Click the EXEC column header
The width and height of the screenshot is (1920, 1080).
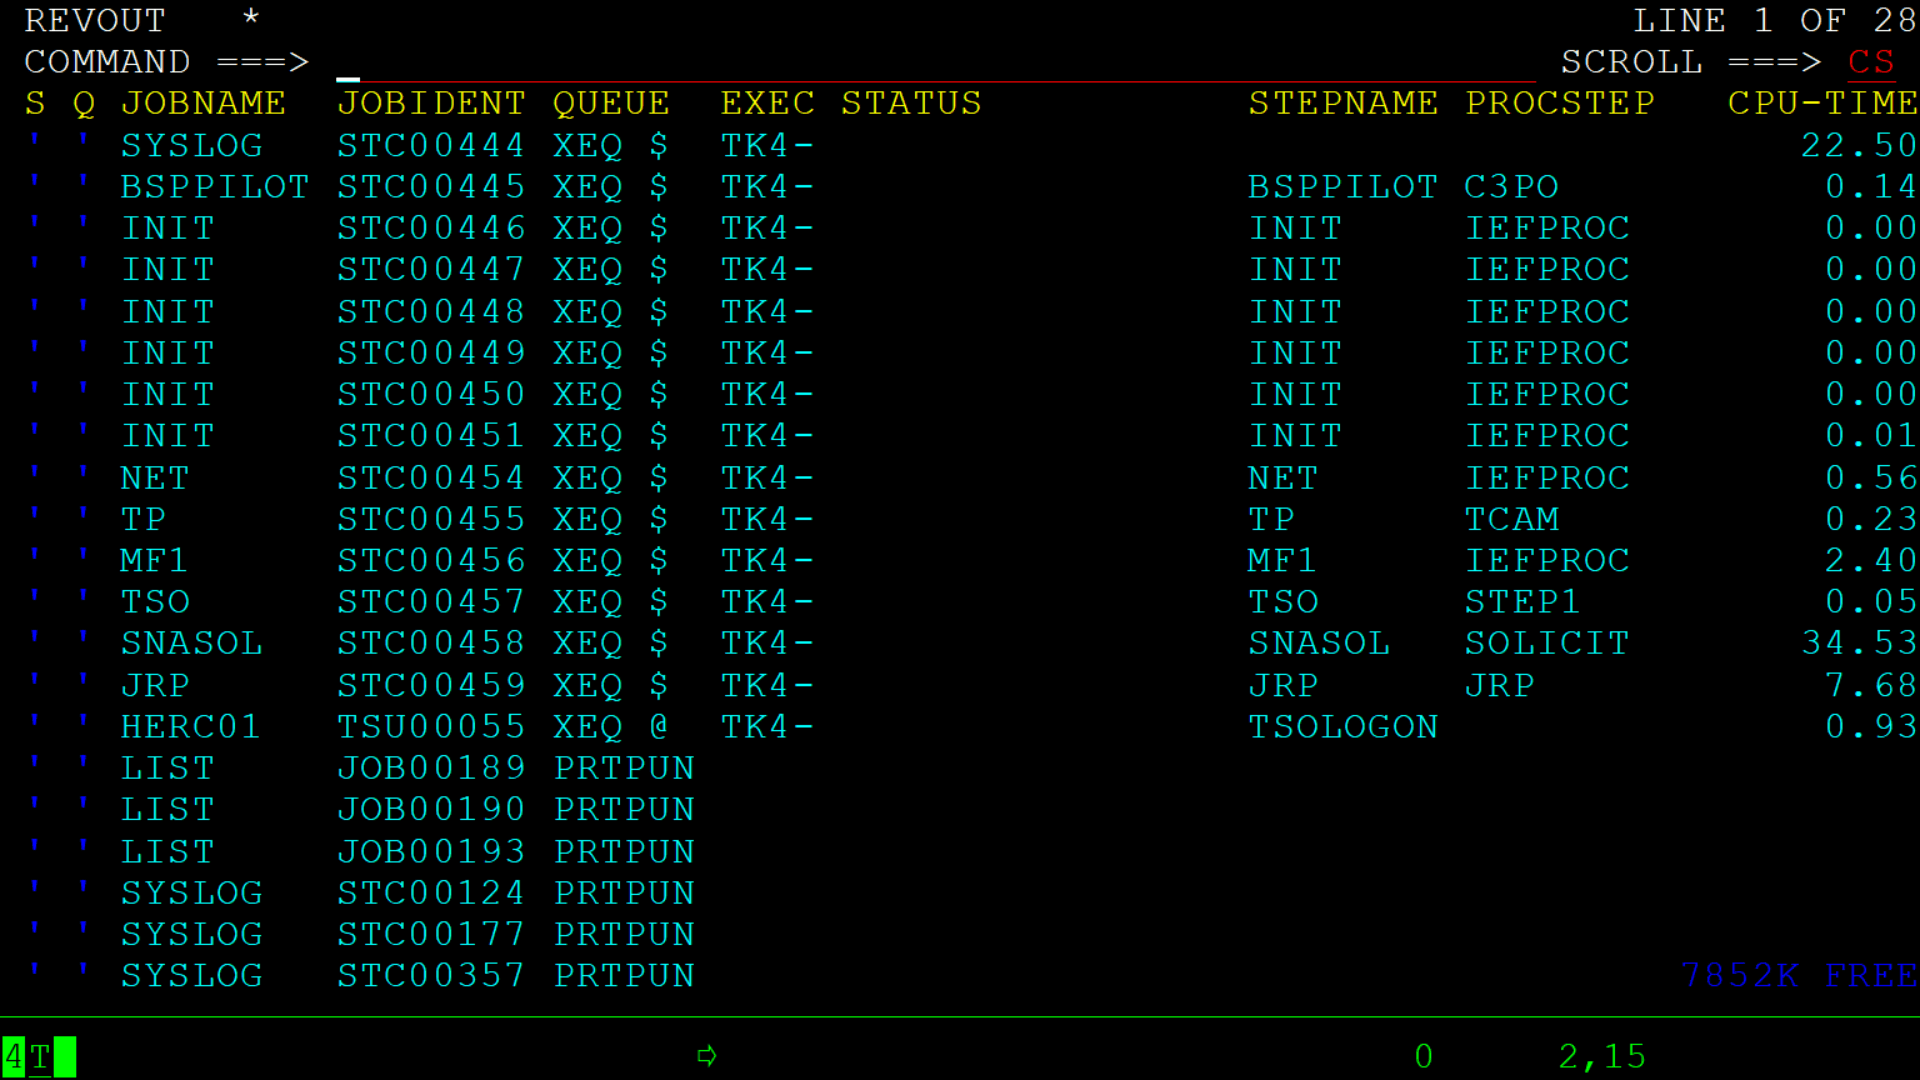(768, 104)
